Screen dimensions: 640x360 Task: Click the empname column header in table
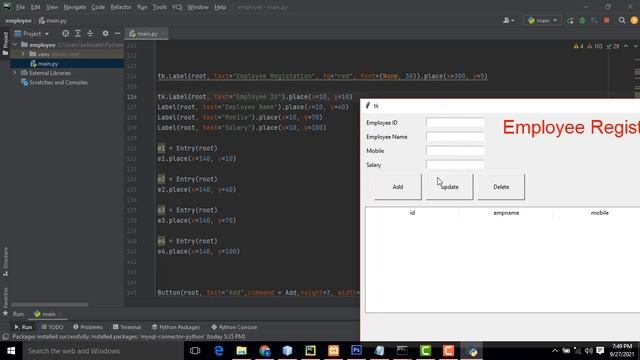click(x=506, y=213)
